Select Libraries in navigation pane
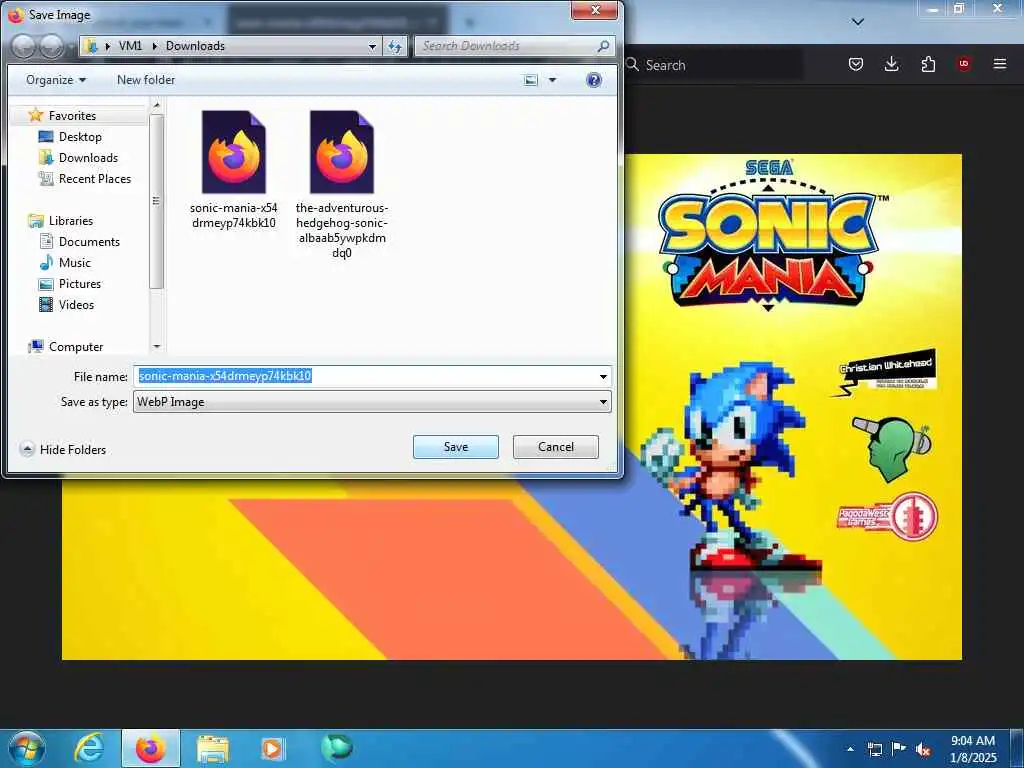Viewport: 1024px width, 768px height. pos(71,221)
